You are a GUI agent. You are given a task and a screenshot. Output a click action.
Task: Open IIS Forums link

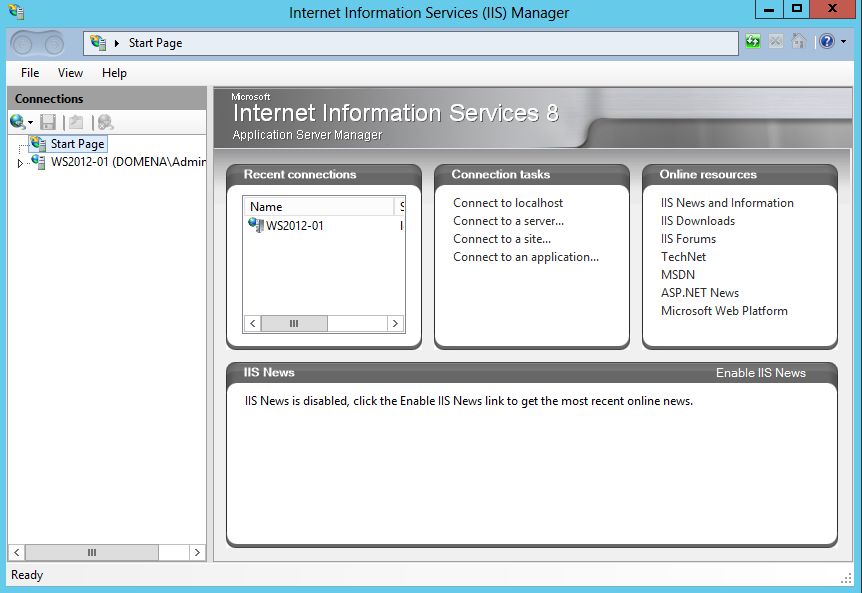pos(688,239)
